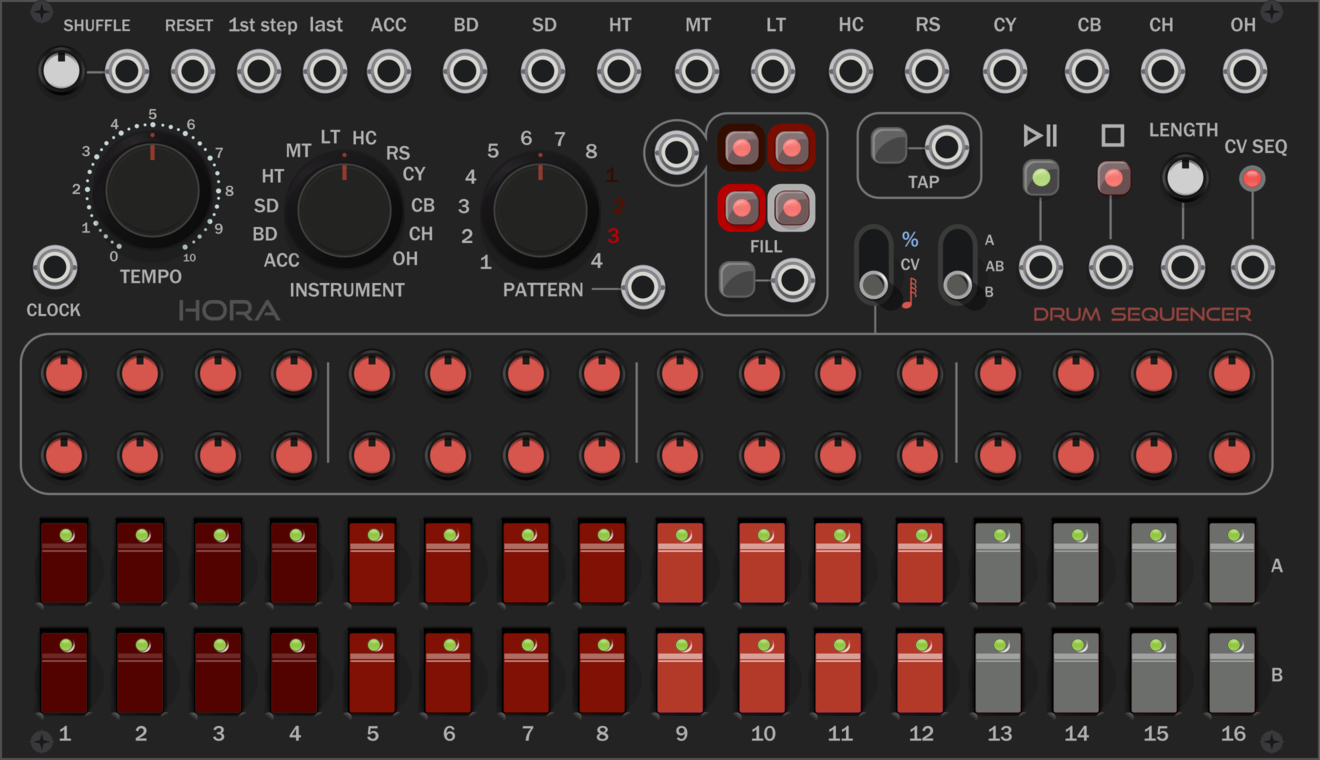
Task: Click the TAP input jack
Action: pos(947,148)
